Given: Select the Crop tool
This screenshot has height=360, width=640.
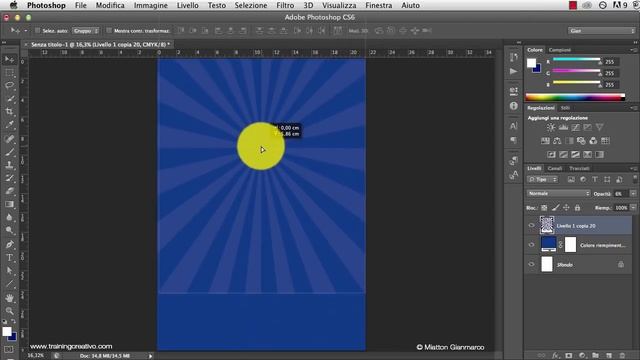Looking at the screenshot, I should click(9, 112).
